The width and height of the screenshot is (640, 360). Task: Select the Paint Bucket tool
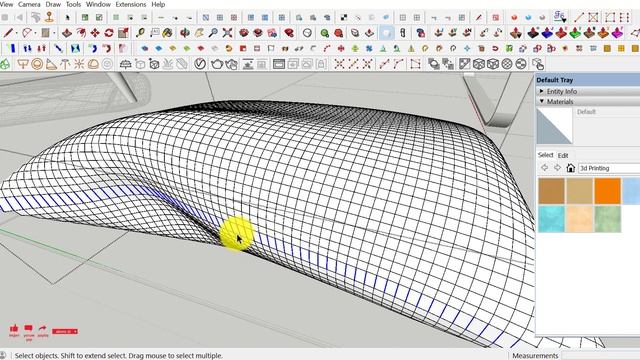[167, 33]
